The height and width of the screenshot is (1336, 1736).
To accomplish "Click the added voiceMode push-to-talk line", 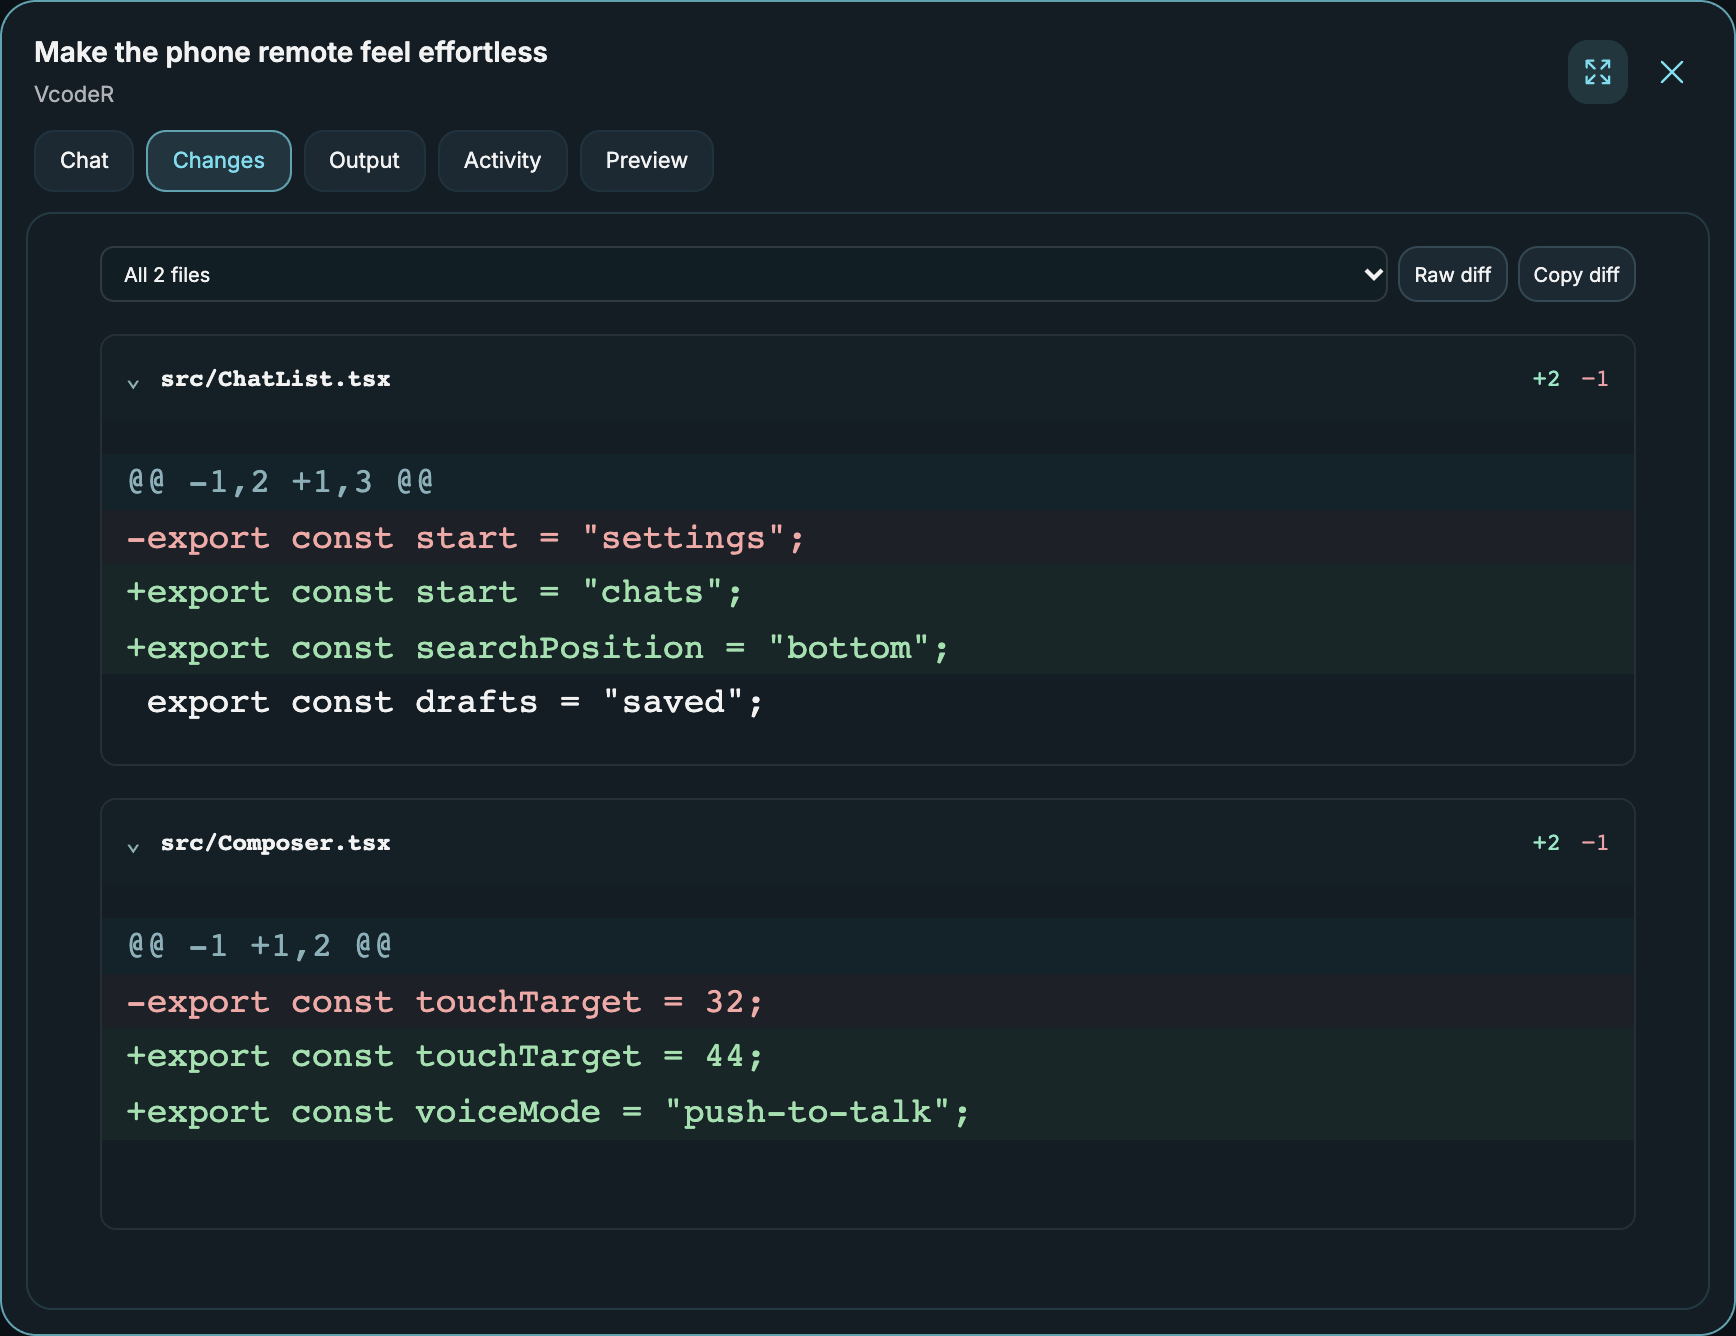I will pyautogui.click(x=868, y=1111).
